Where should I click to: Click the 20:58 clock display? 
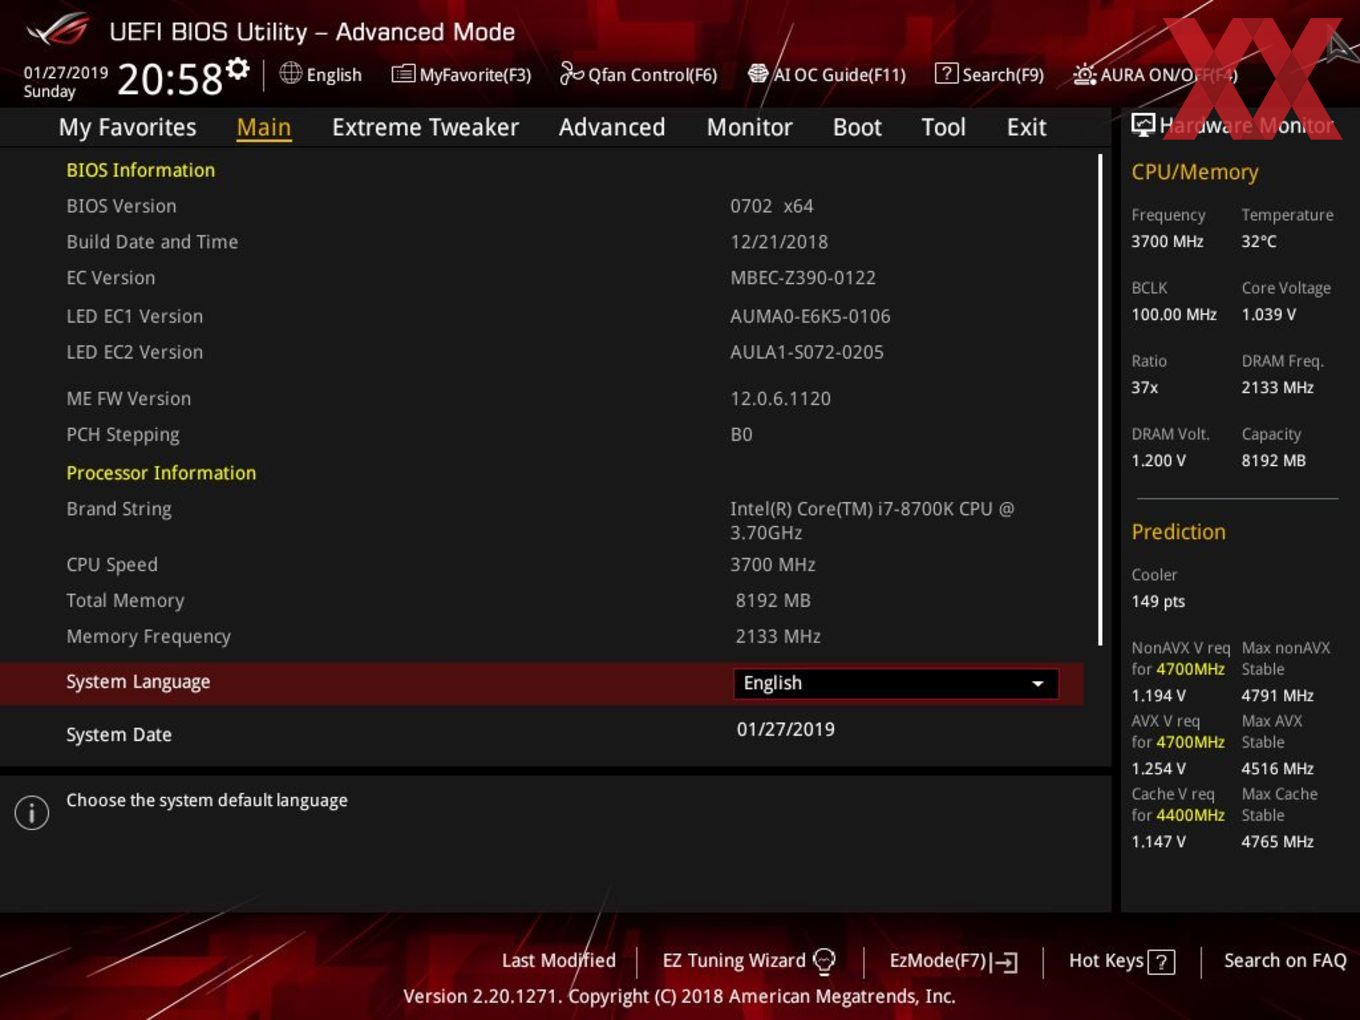coord(170,79)
